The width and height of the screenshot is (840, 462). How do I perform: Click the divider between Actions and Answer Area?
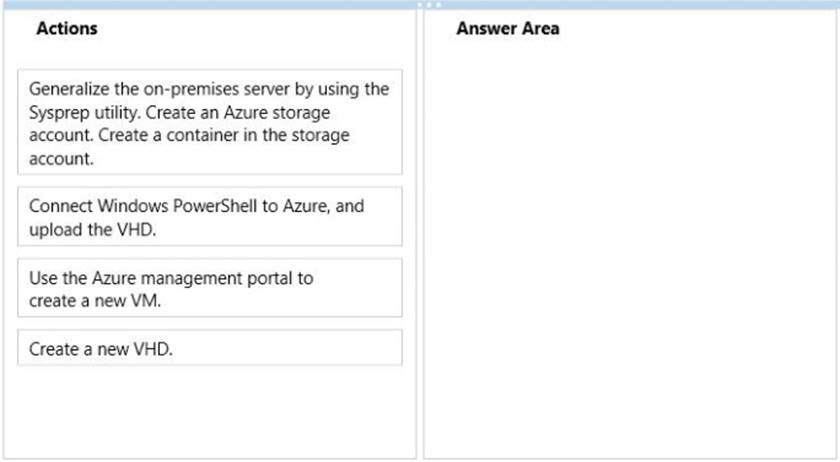click(x=420, y=234)
